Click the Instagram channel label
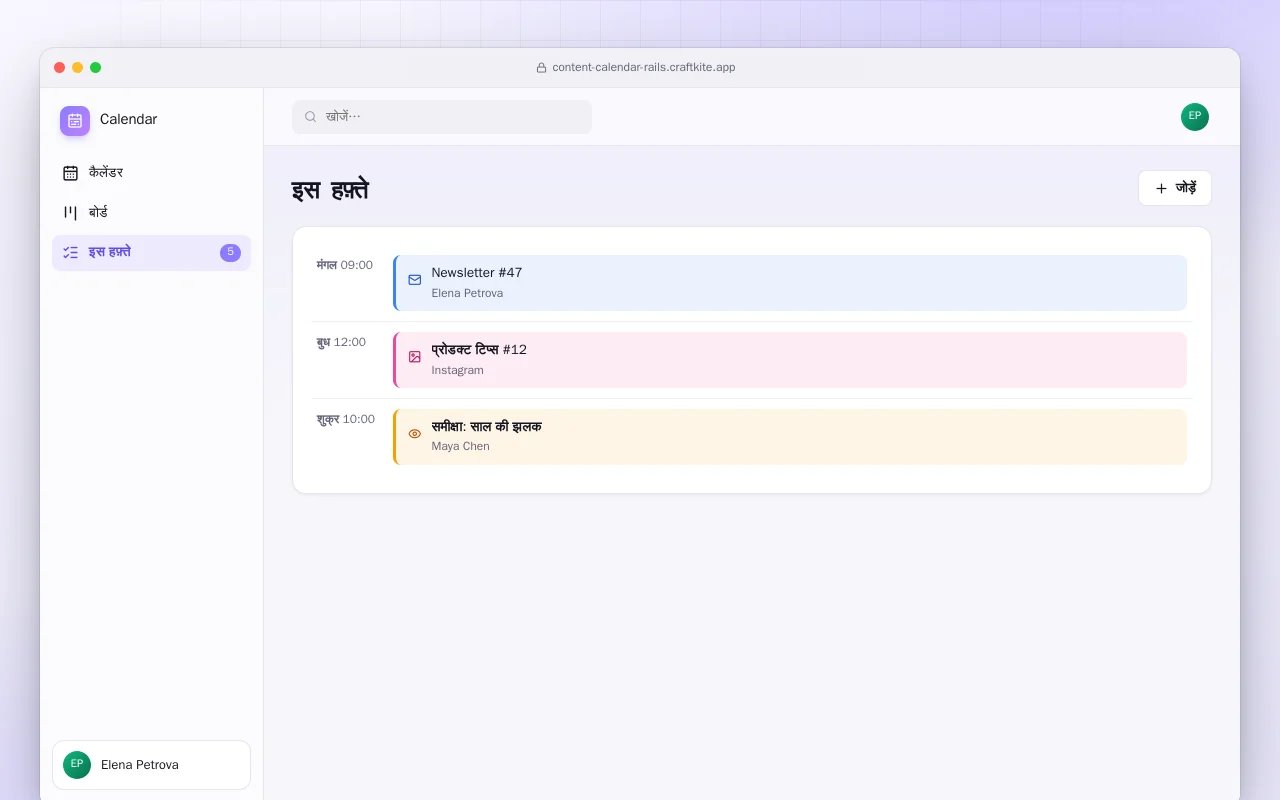 (x=457, y=370)
